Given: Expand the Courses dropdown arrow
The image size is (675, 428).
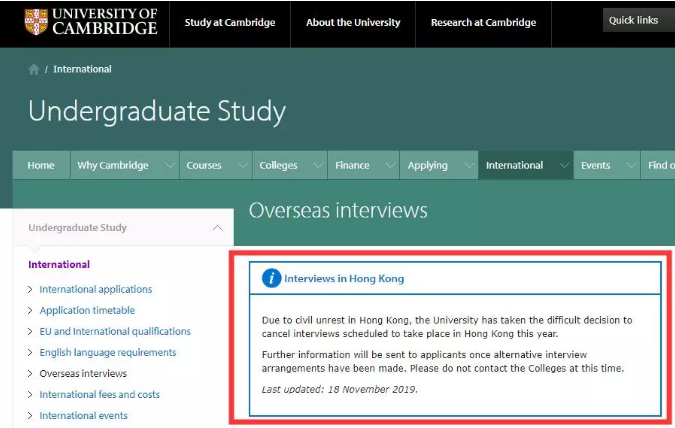Looking at the screenshot, I should (241, 166).
